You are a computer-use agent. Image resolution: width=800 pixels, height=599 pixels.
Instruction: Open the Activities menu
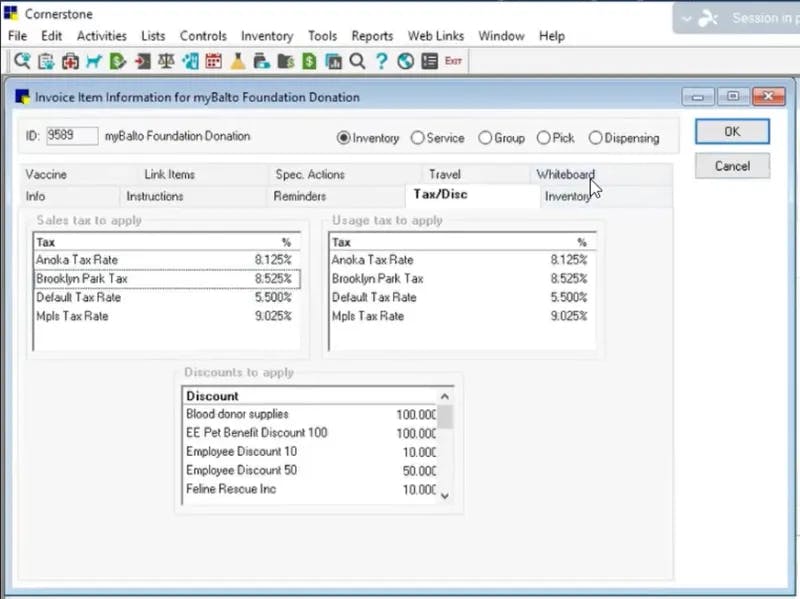click(102, 36)
